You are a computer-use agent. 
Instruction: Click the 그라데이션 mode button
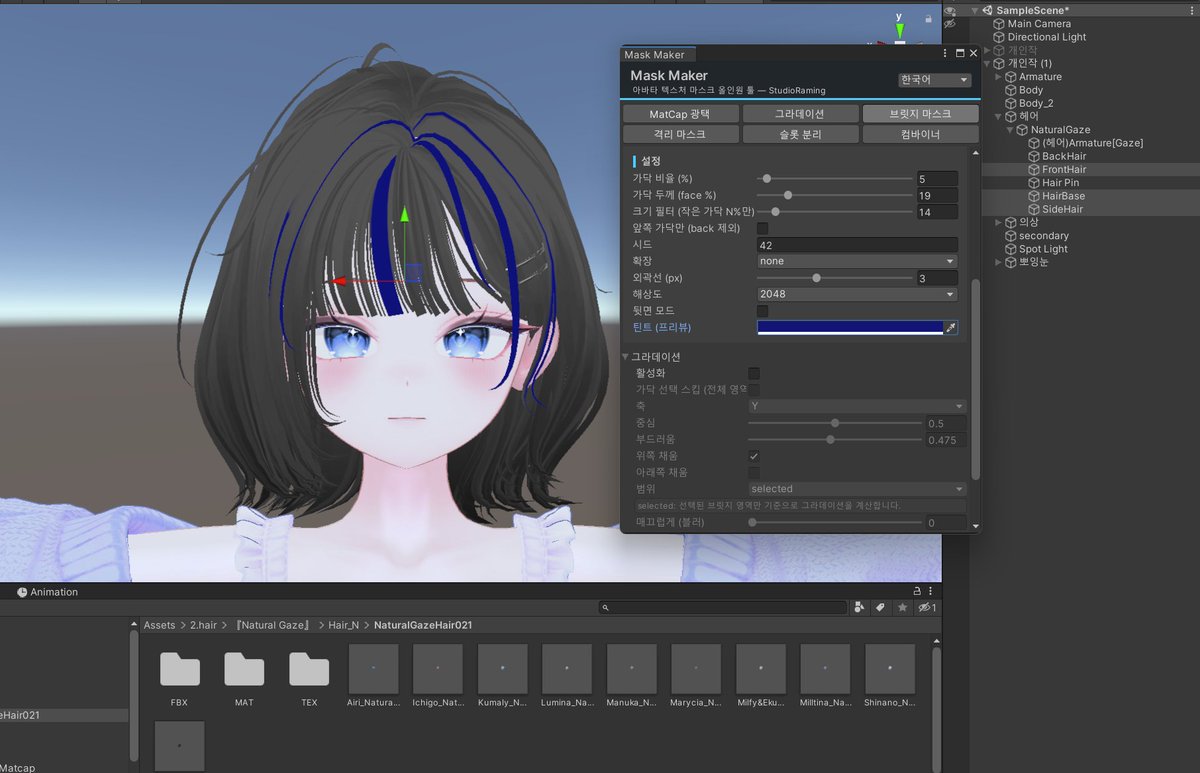pos(800,114)
